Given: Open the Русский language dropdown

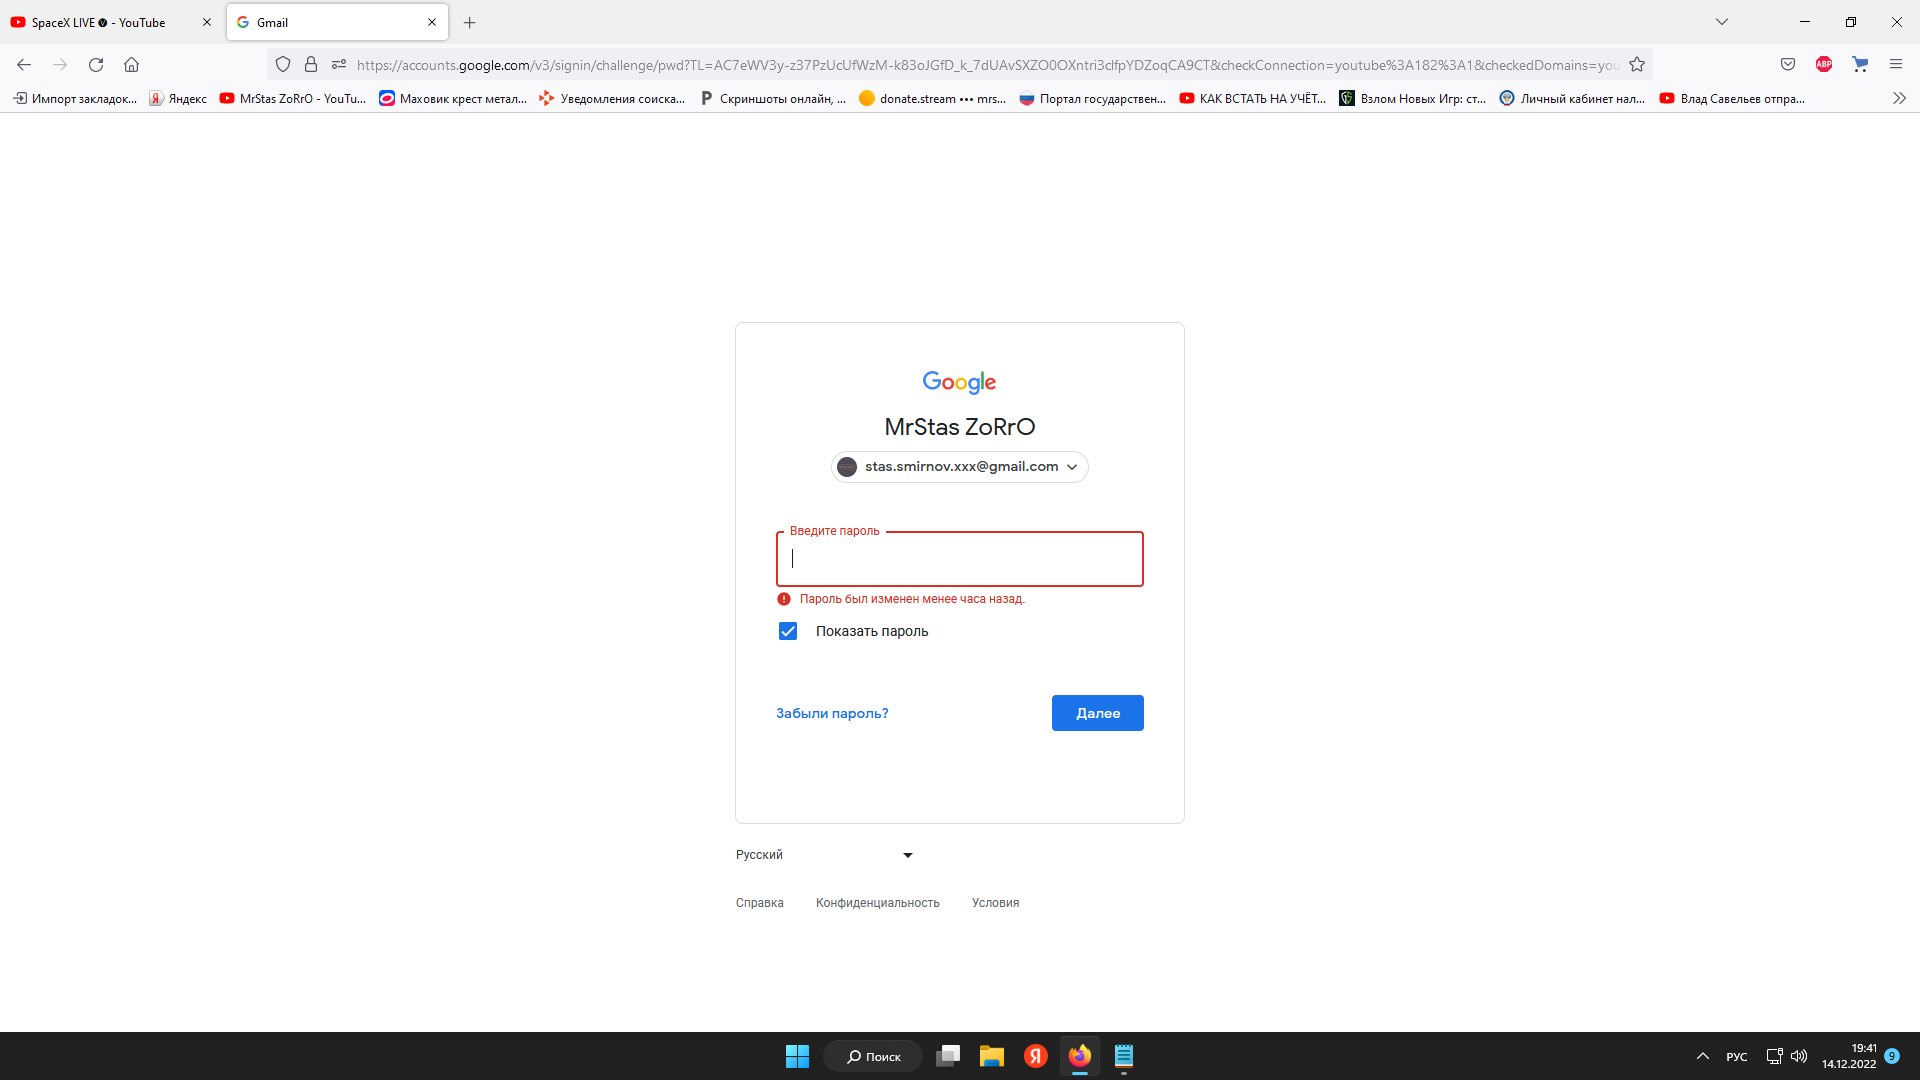Looking at the screenshot, I should point(825,855).
